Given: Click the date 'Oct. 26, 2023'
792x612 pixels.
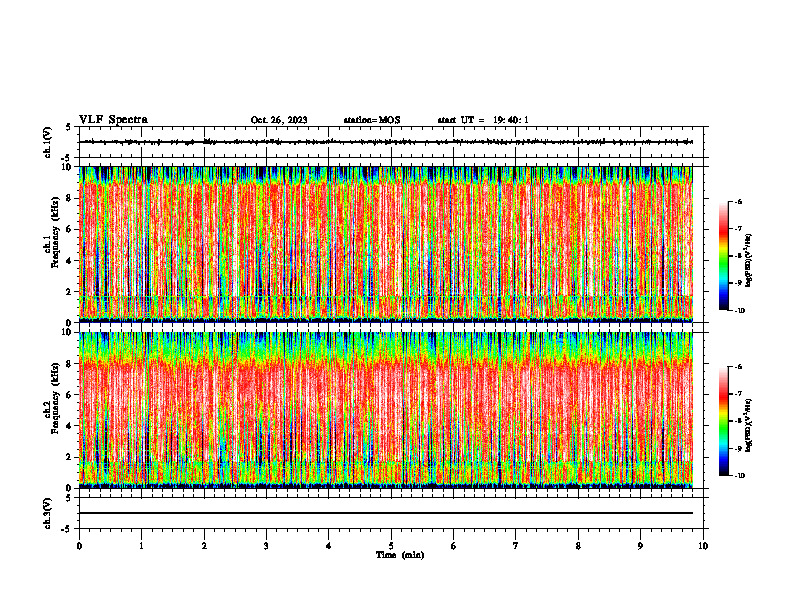Looking at the screenshot, I should coord(279,120).
